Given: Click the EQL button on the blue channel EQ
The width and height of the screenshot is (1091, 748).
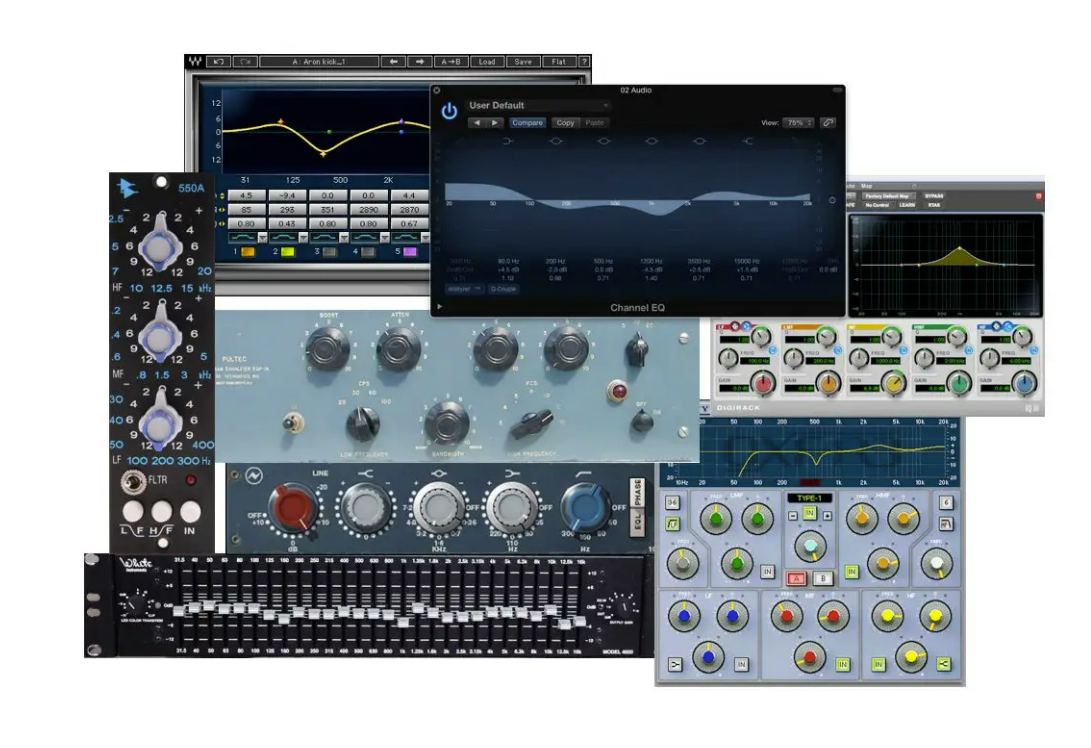Looking at the screenshot, I should pos(637,523).
